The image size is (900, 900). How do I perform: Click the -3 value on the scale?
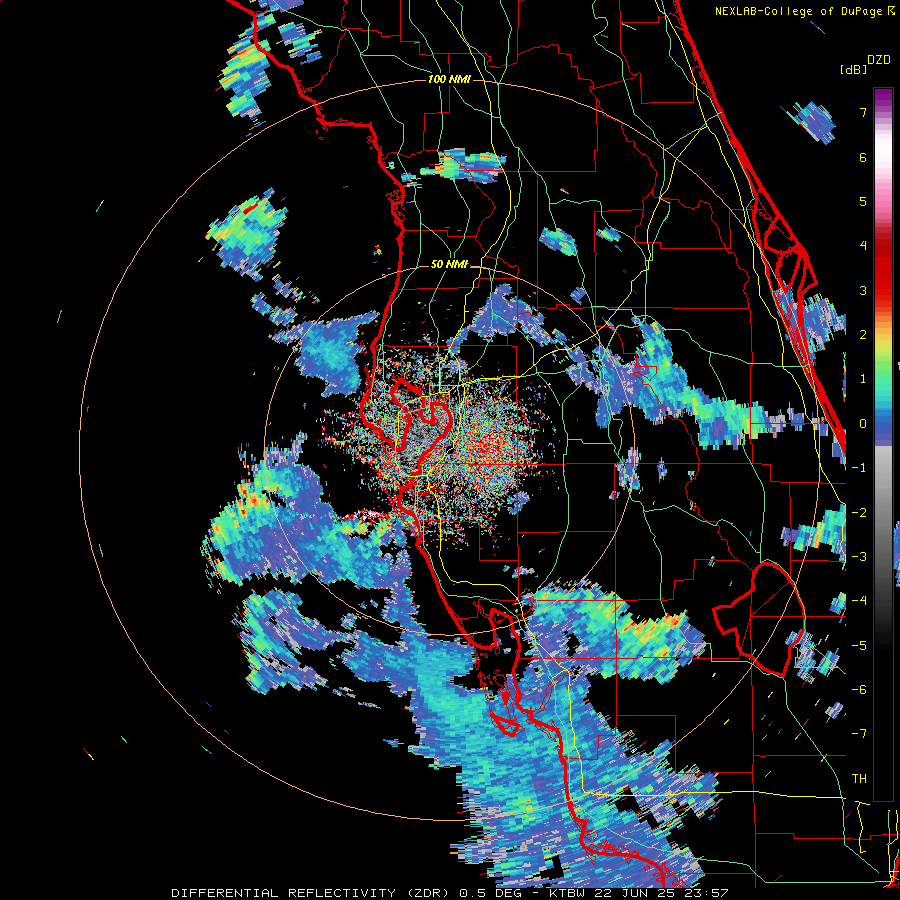pos(859,557)
